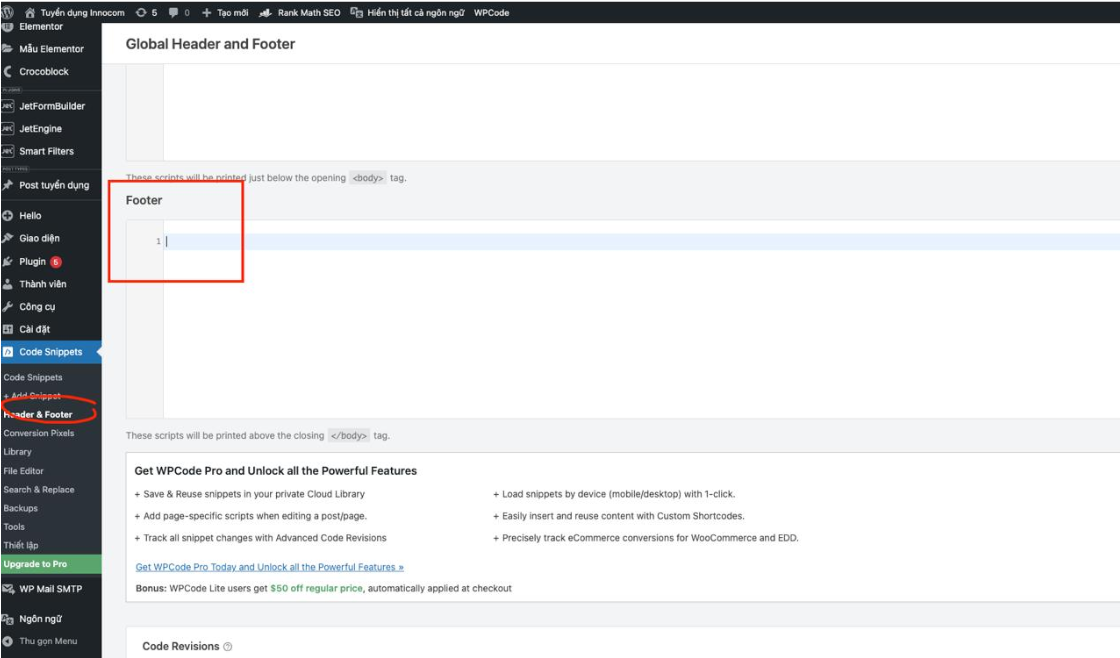Open Giao diện appearance brush icon
The height and width of the screenshot is (658, 1120).
tap(8, 238)
